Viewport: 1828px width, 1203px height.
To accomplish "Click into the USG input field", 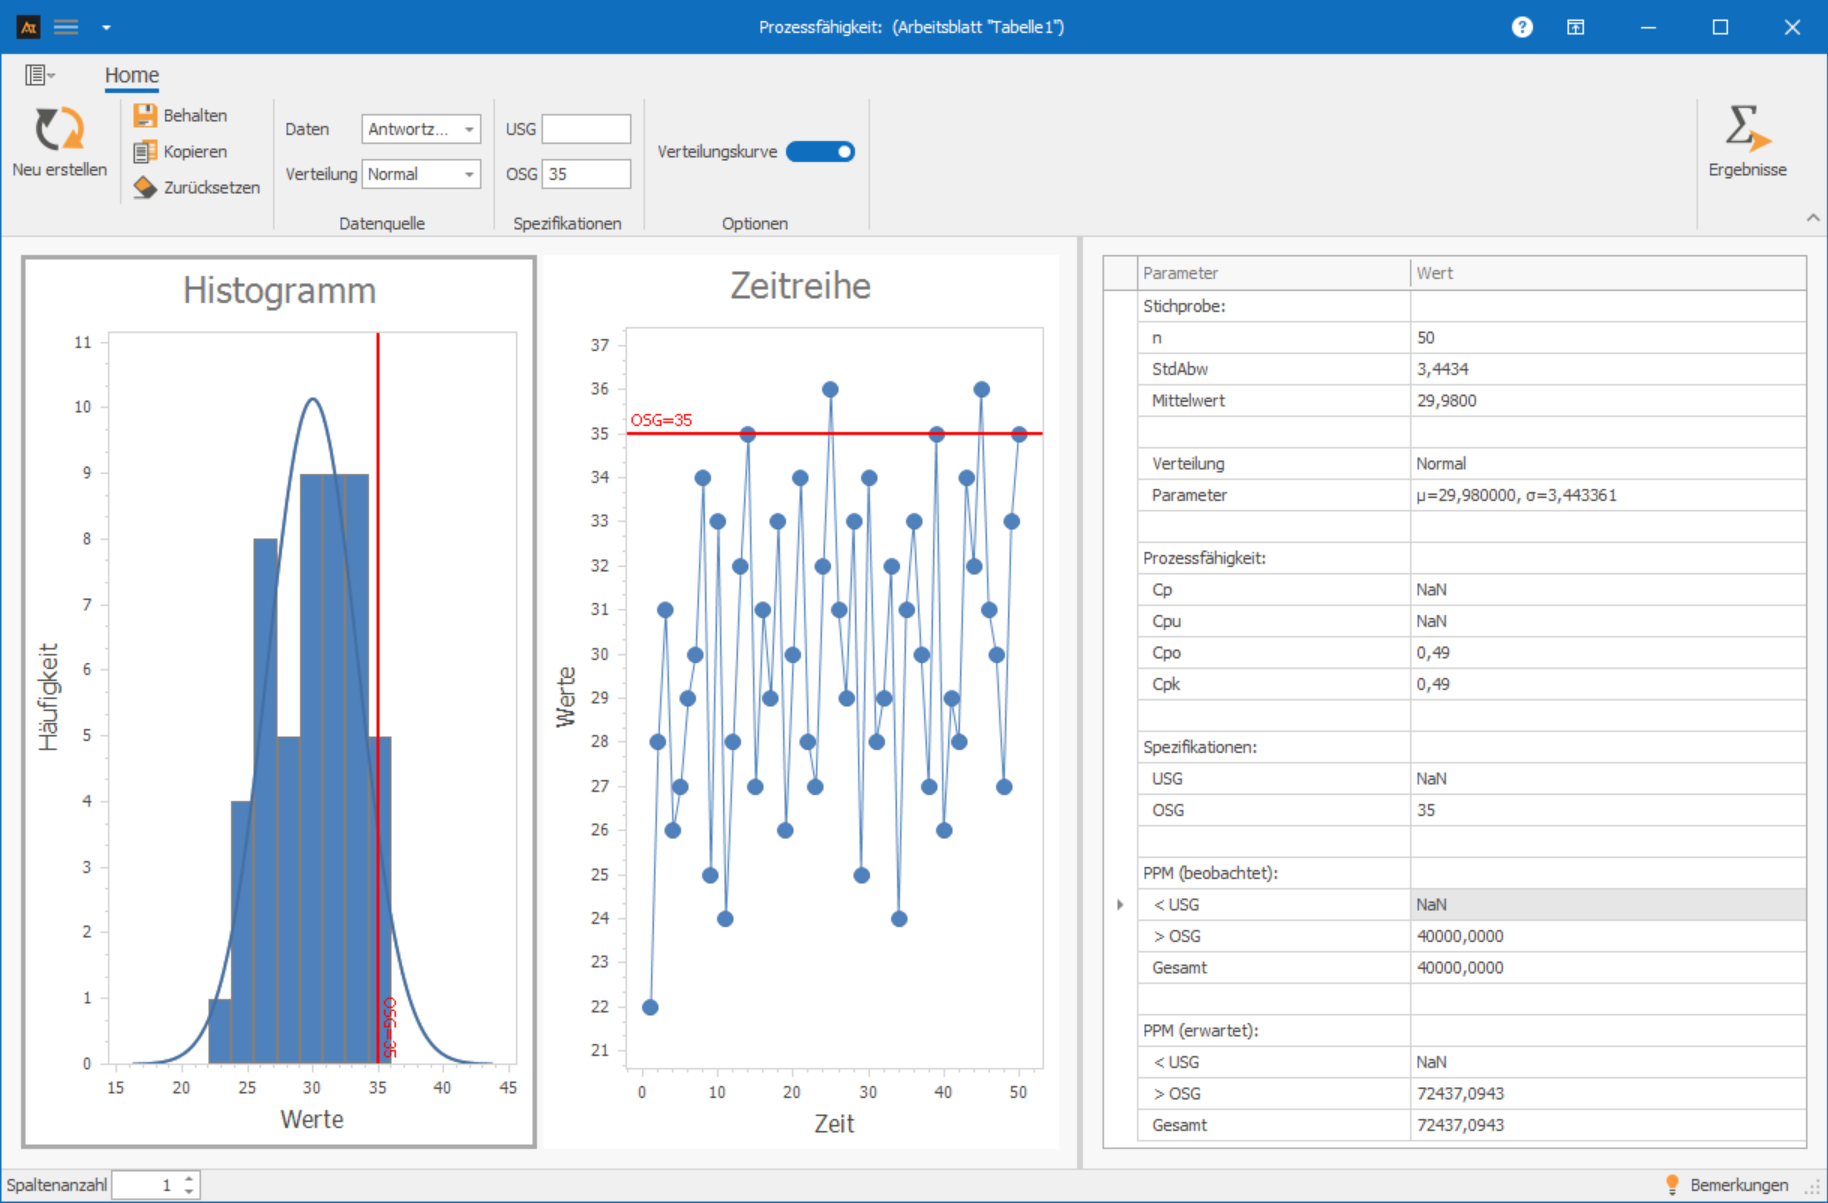I will pyautogui.click(x=586, y=129).
